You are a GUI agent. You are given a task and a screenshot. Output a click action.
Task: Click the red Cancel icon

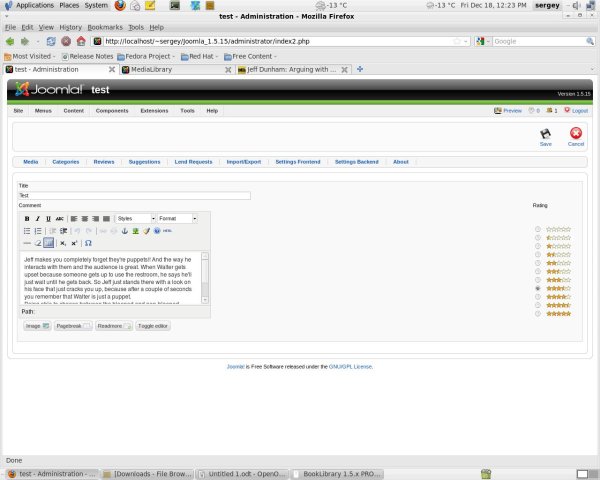pyautogui.click(x=576, y=137)
